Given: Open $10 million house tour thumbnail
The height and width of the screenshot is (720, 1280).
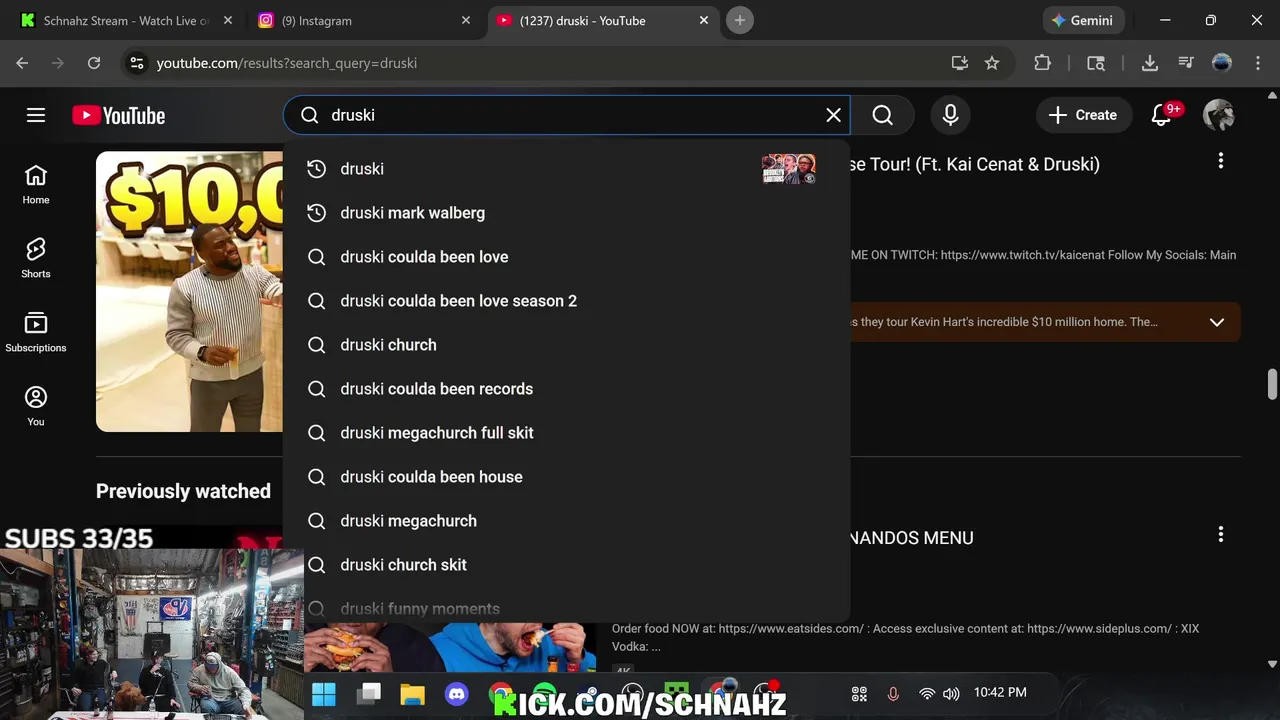Looking at the screenshot, I should tap(190, 291).
